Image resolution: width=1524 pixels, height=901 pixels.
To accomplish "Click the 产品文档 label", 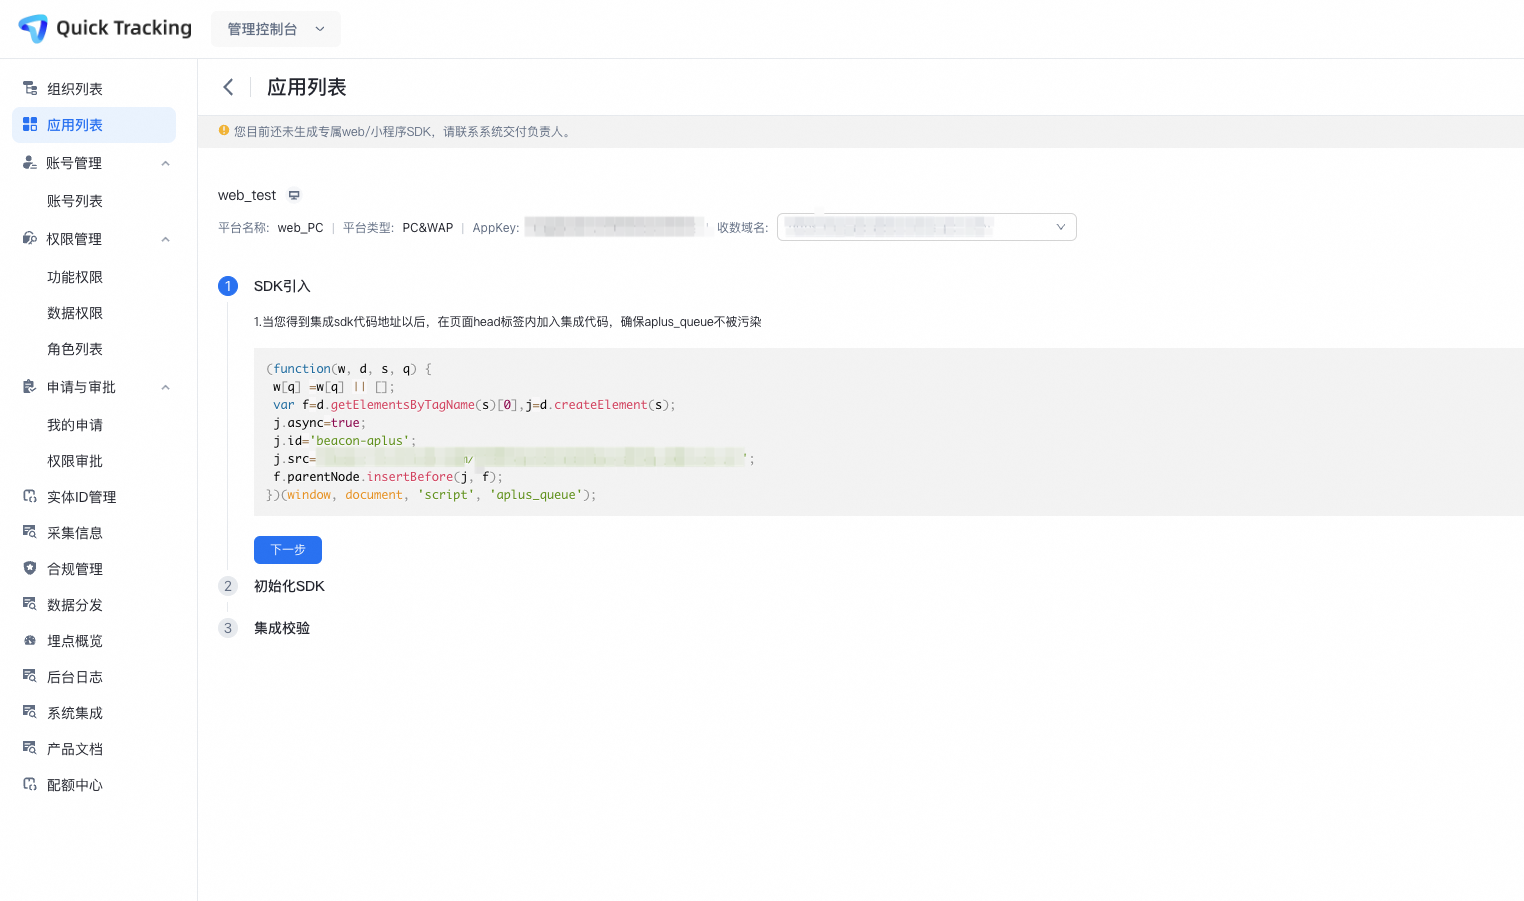I will point(75,749).
